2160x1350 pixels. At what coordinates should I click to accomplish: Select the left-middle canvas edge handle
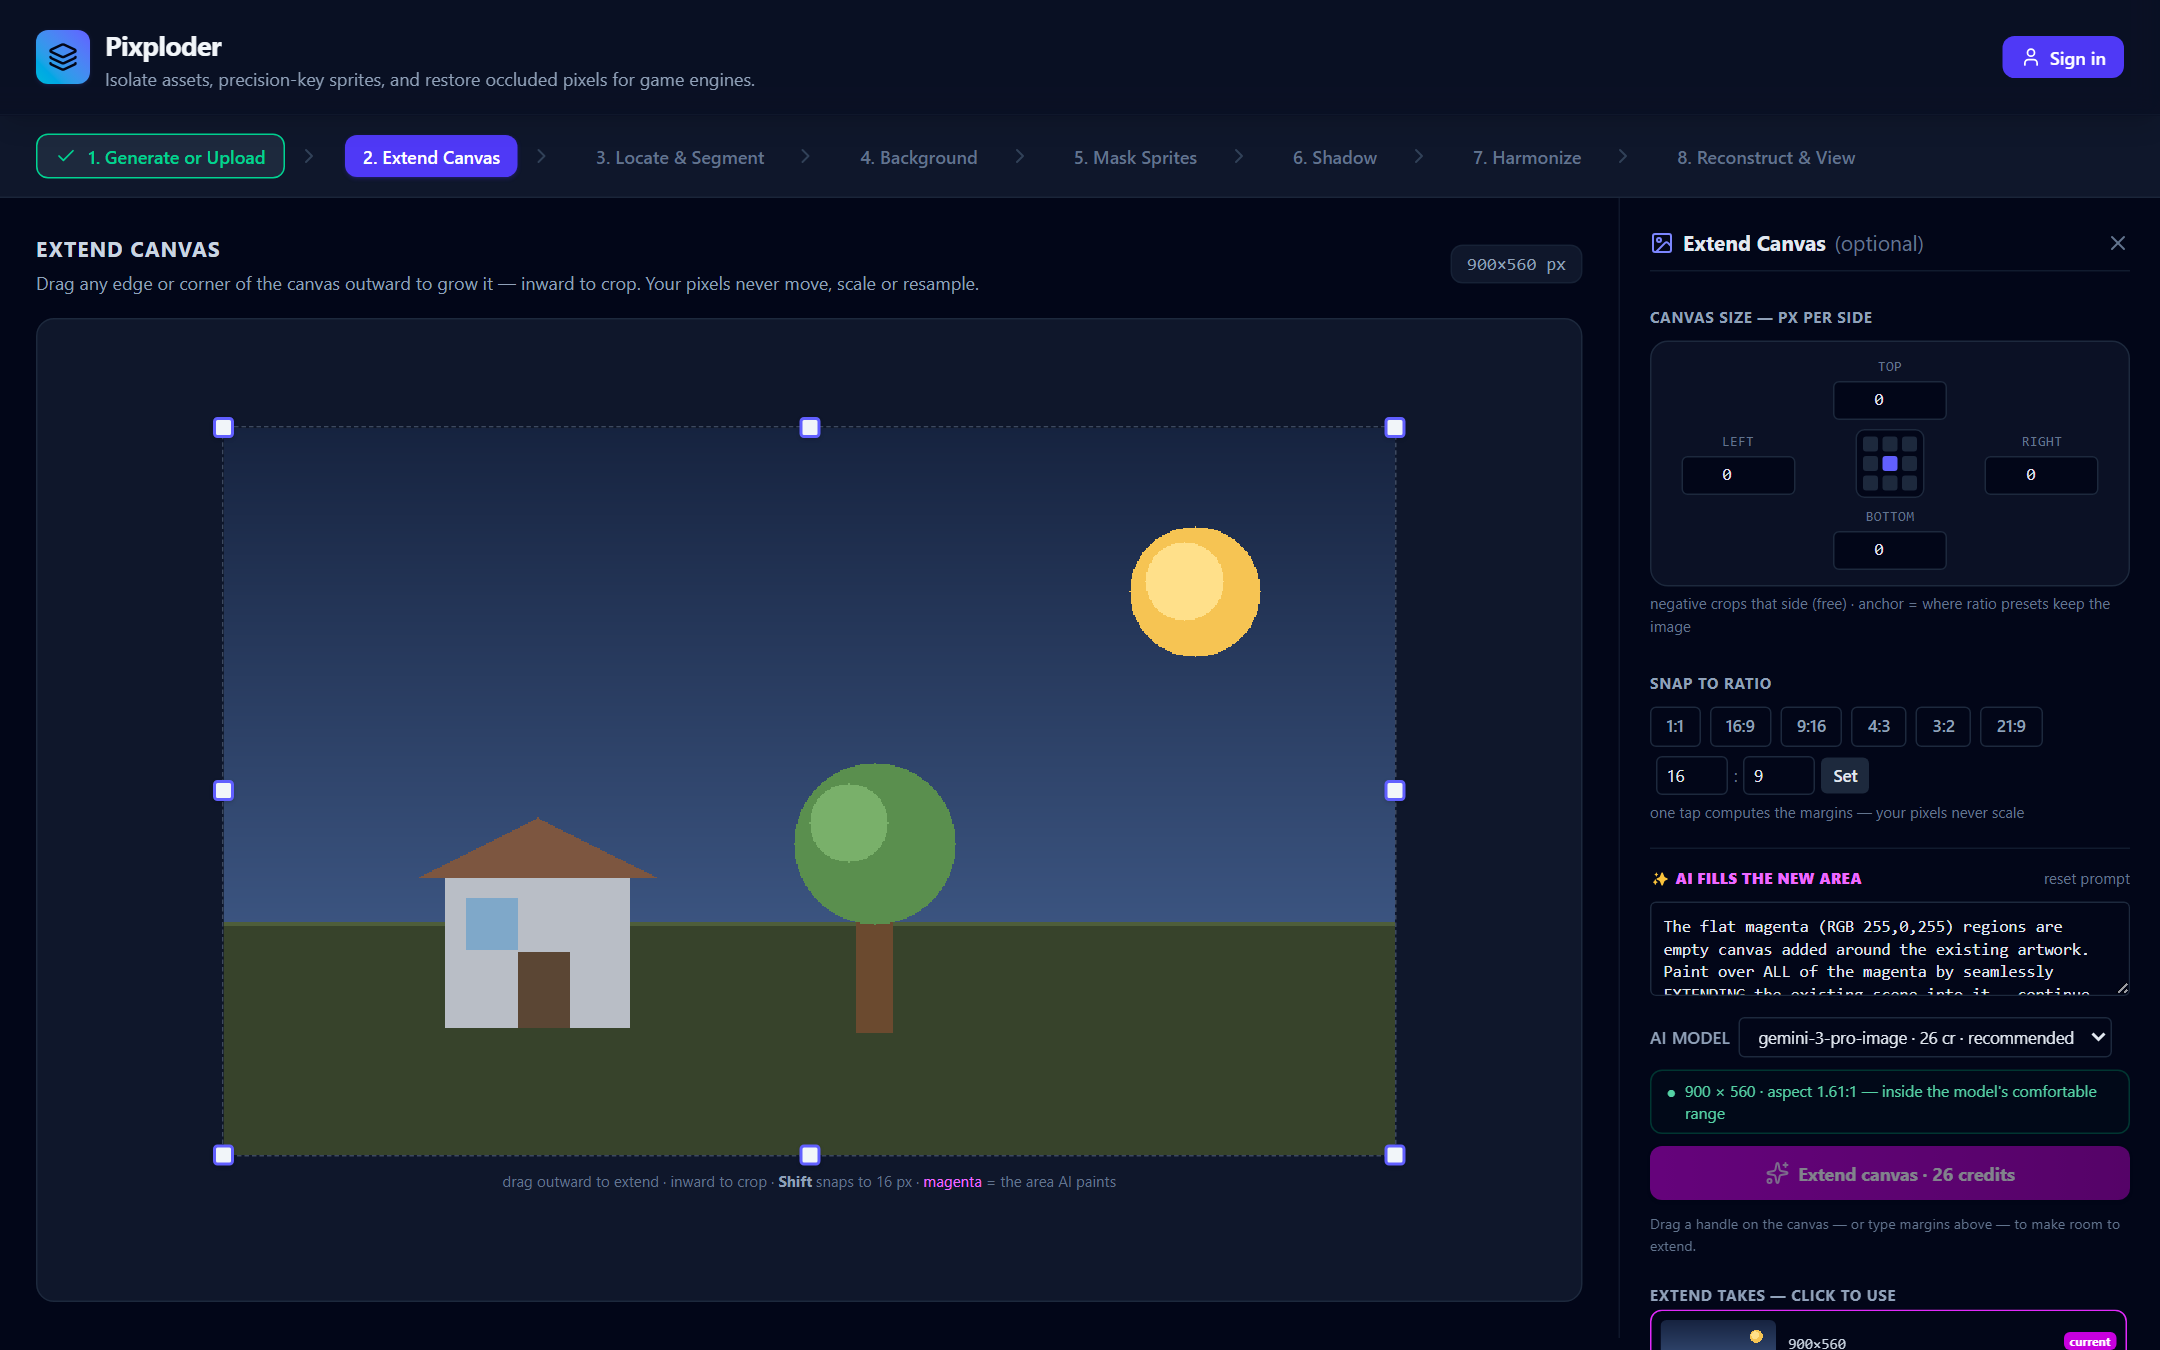coord(224,790)
